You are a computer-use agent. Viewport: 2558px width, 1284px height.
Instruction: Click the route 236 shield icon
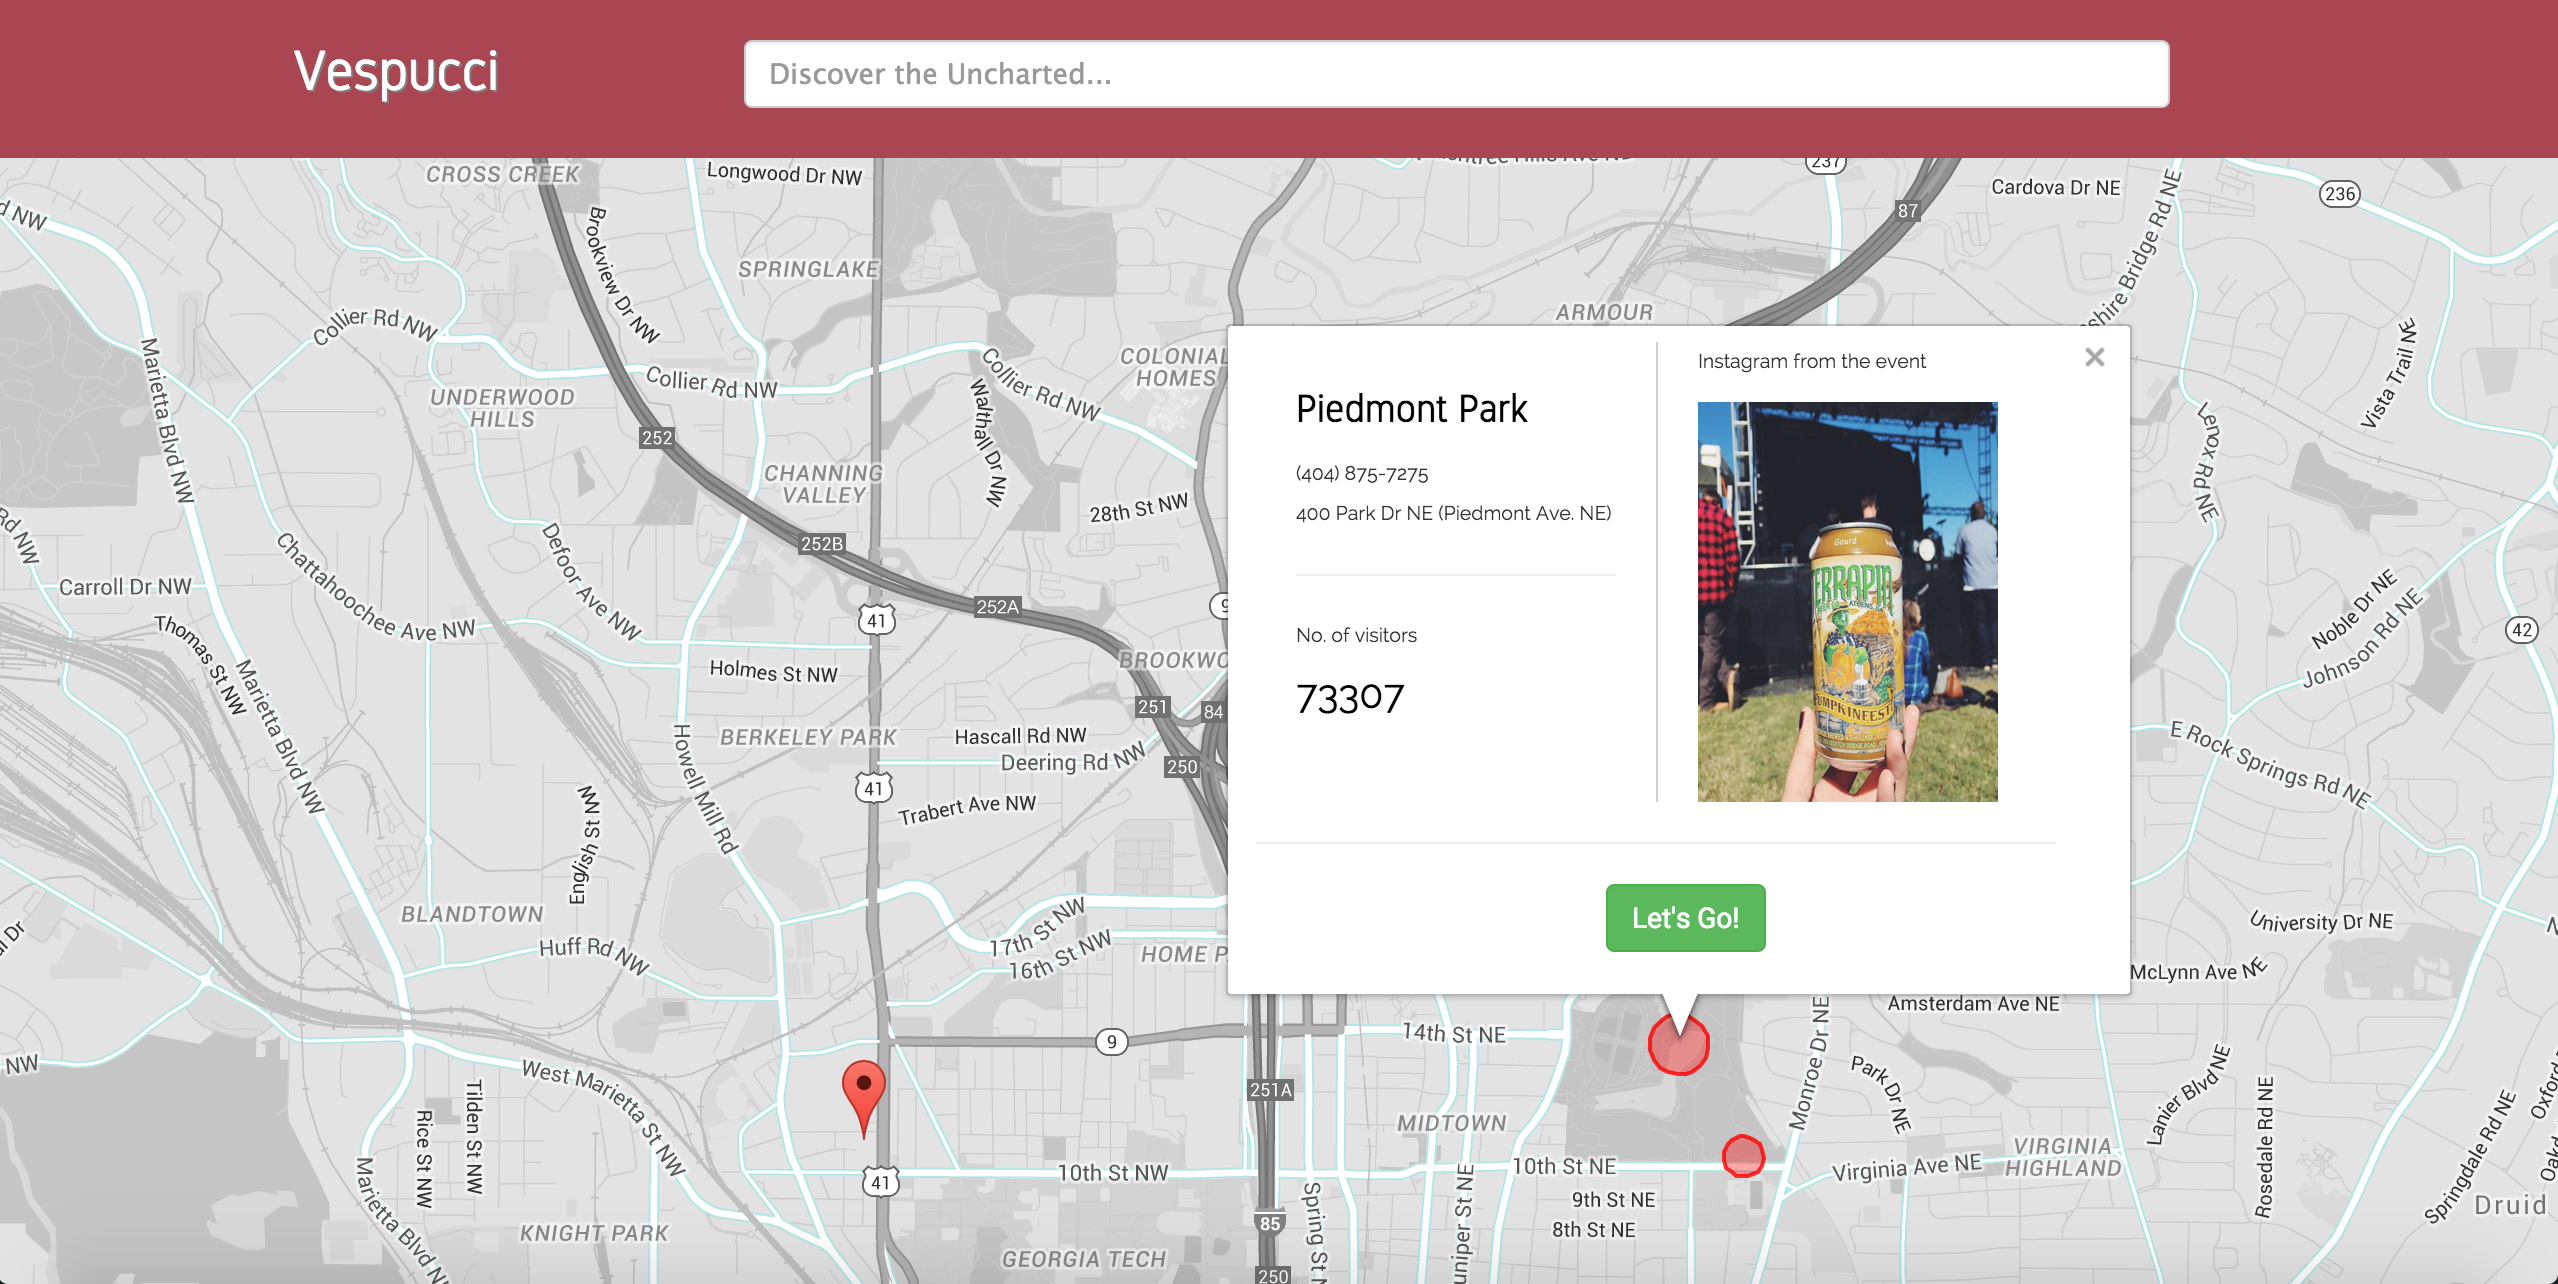[x=2339, y=194]
